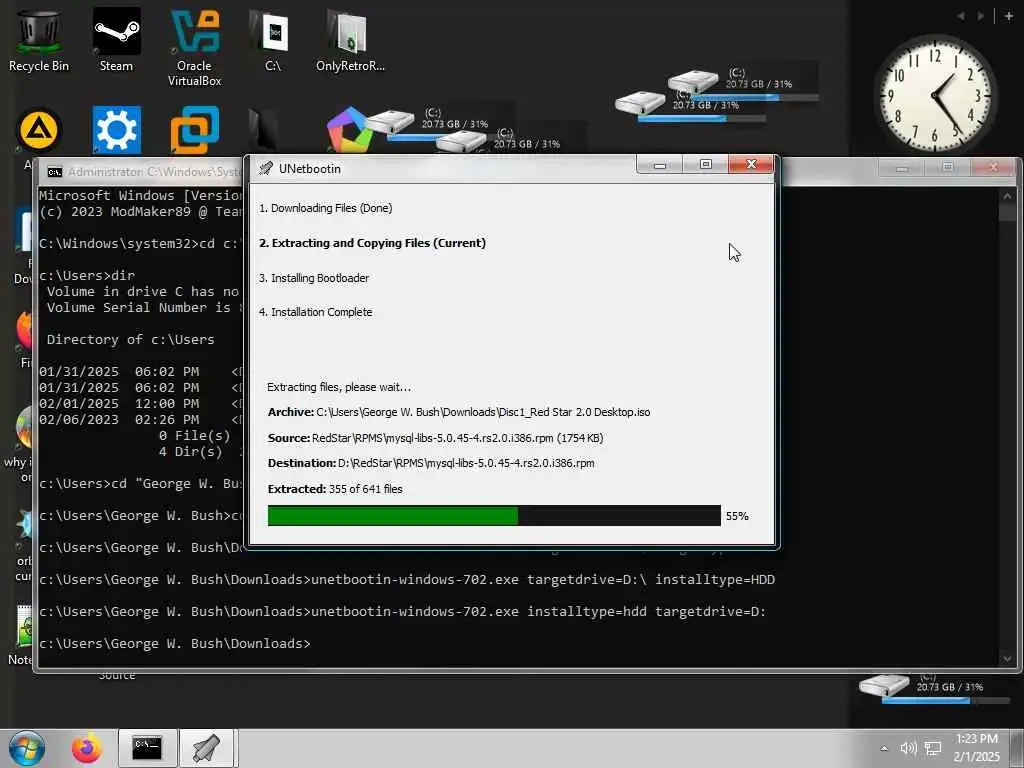Image resolution: width=1024 pixels, height=768 pixels.
Task: Open the OnlyRetroR... desktop icon
Action: 350,40
